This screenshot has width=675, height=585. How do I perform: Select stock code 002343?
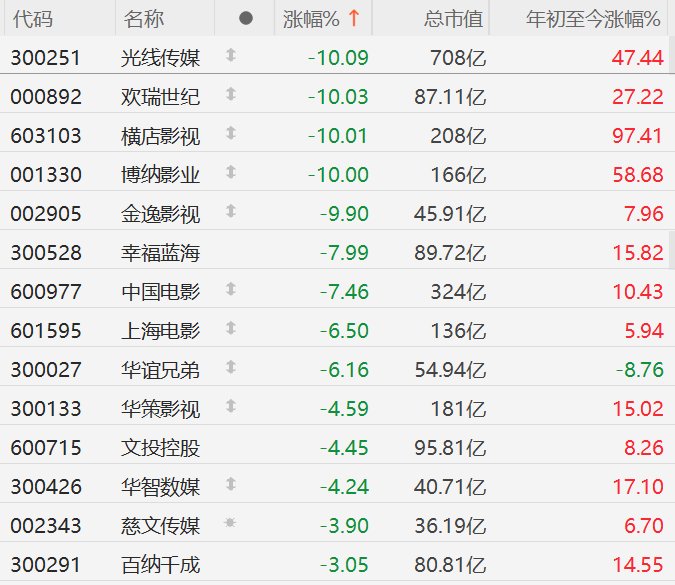(46, 526)
